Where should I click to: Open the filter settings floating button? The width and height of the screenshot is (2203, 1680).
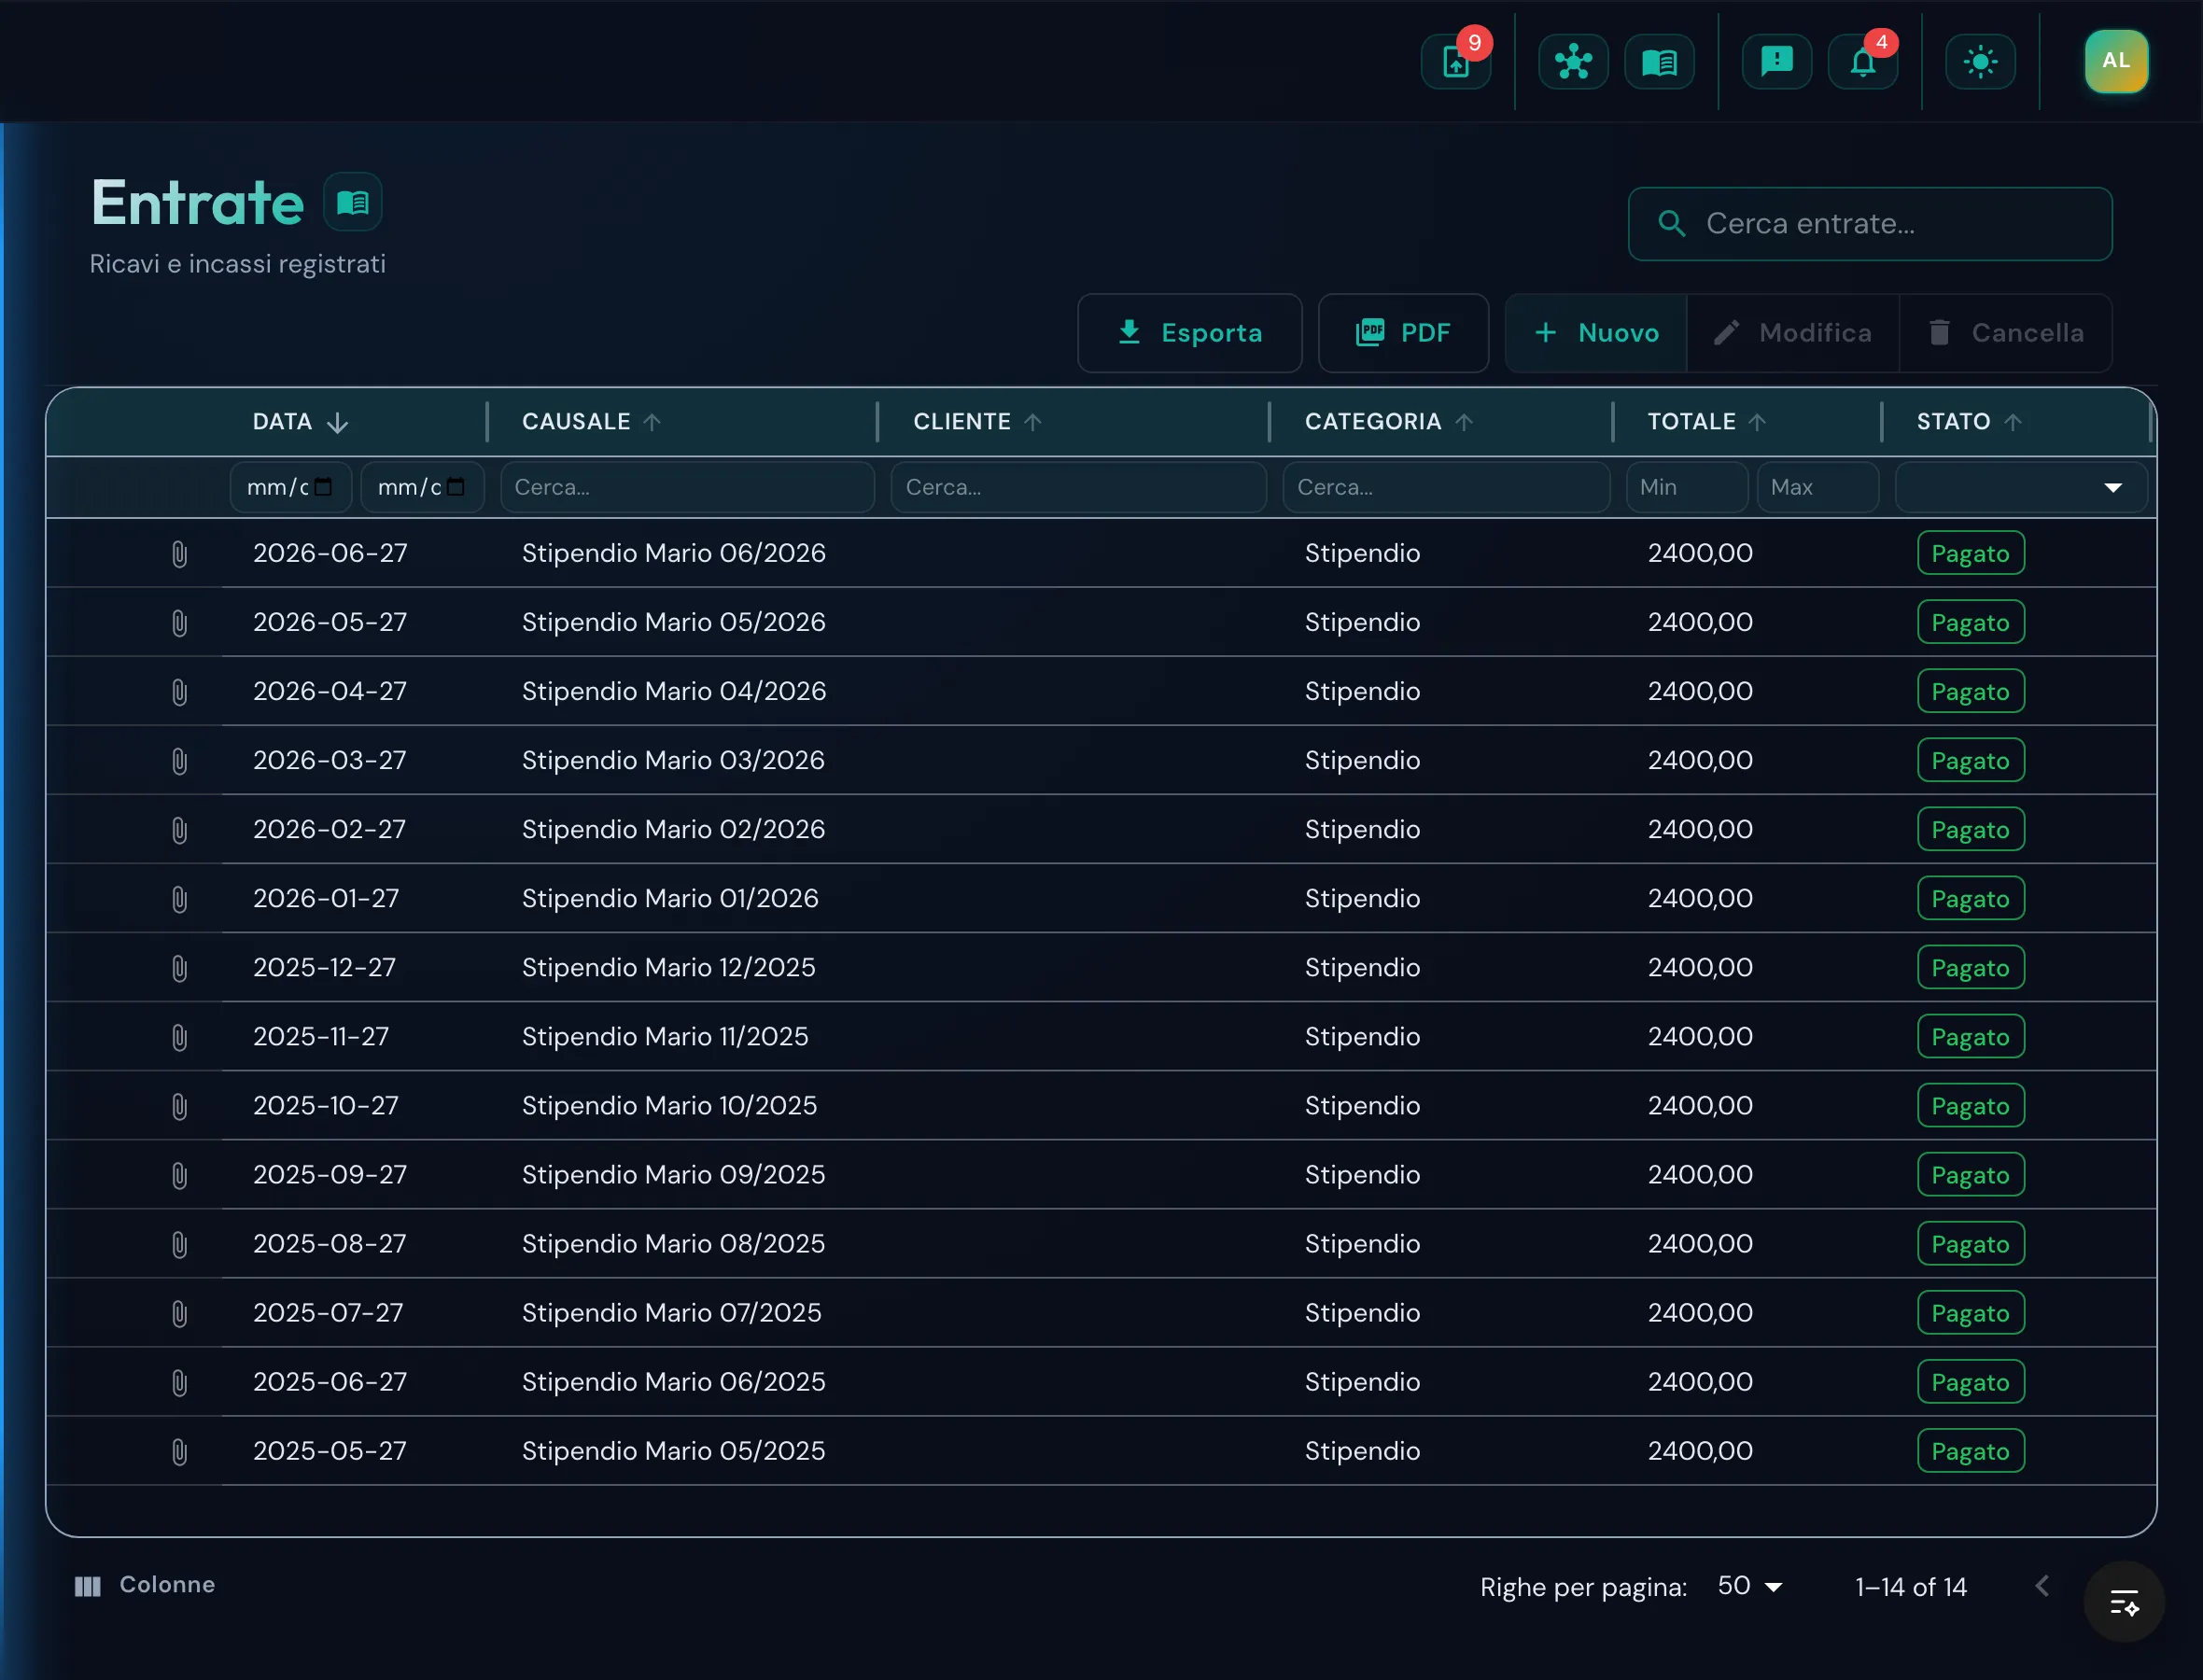[x=2124, y=1602]
